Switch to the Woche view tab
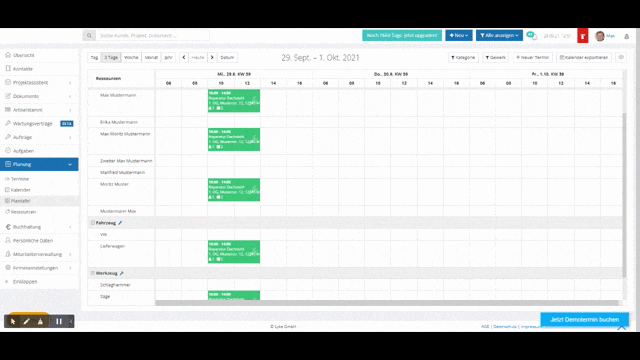Screen dimensions: 640x360 click(131, 58)
